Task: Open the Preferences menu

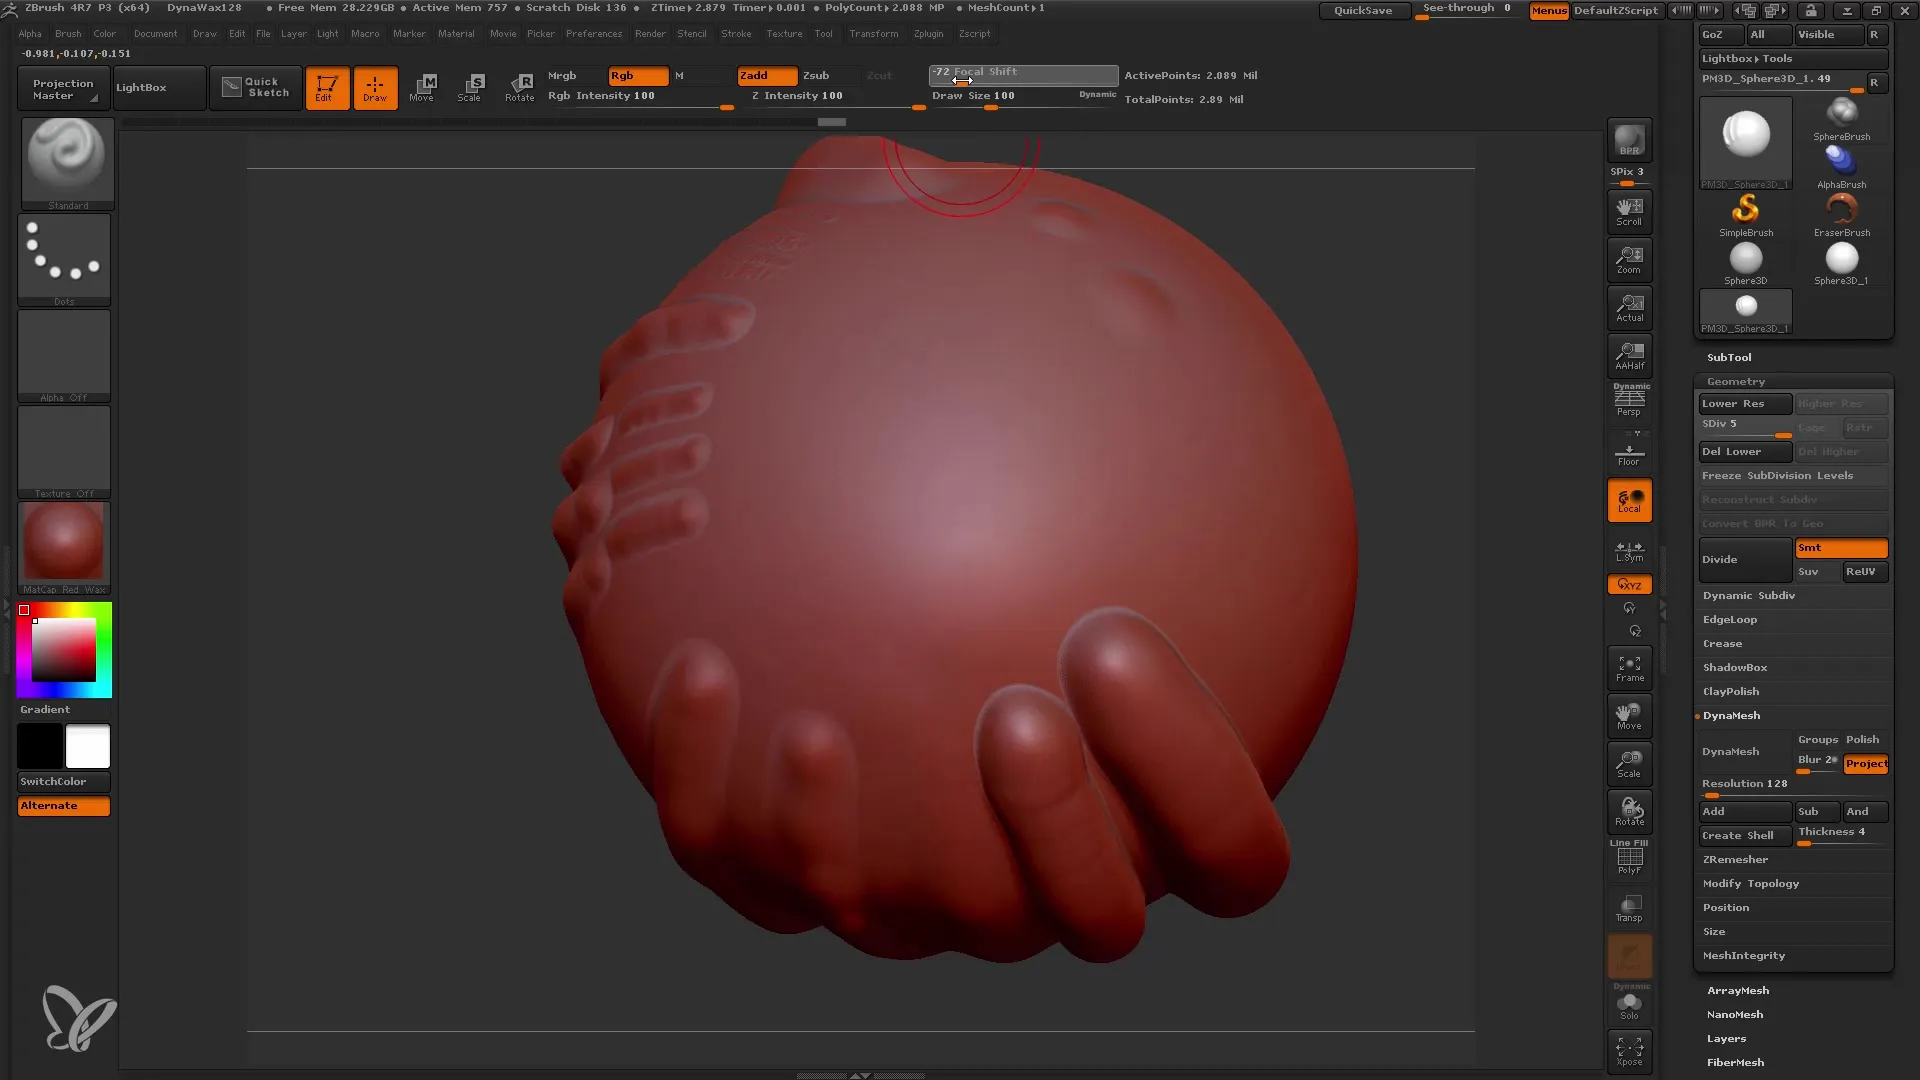Action: [x=593, y=33]
